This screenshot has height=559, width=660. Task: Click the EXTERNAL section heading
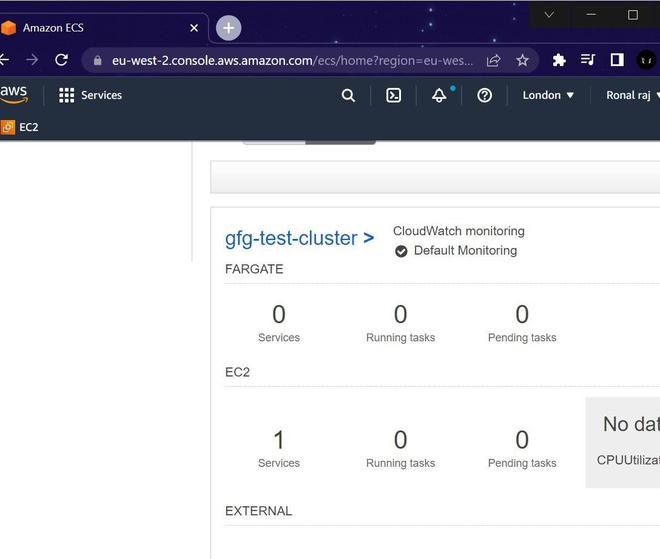tap(258, 511)
